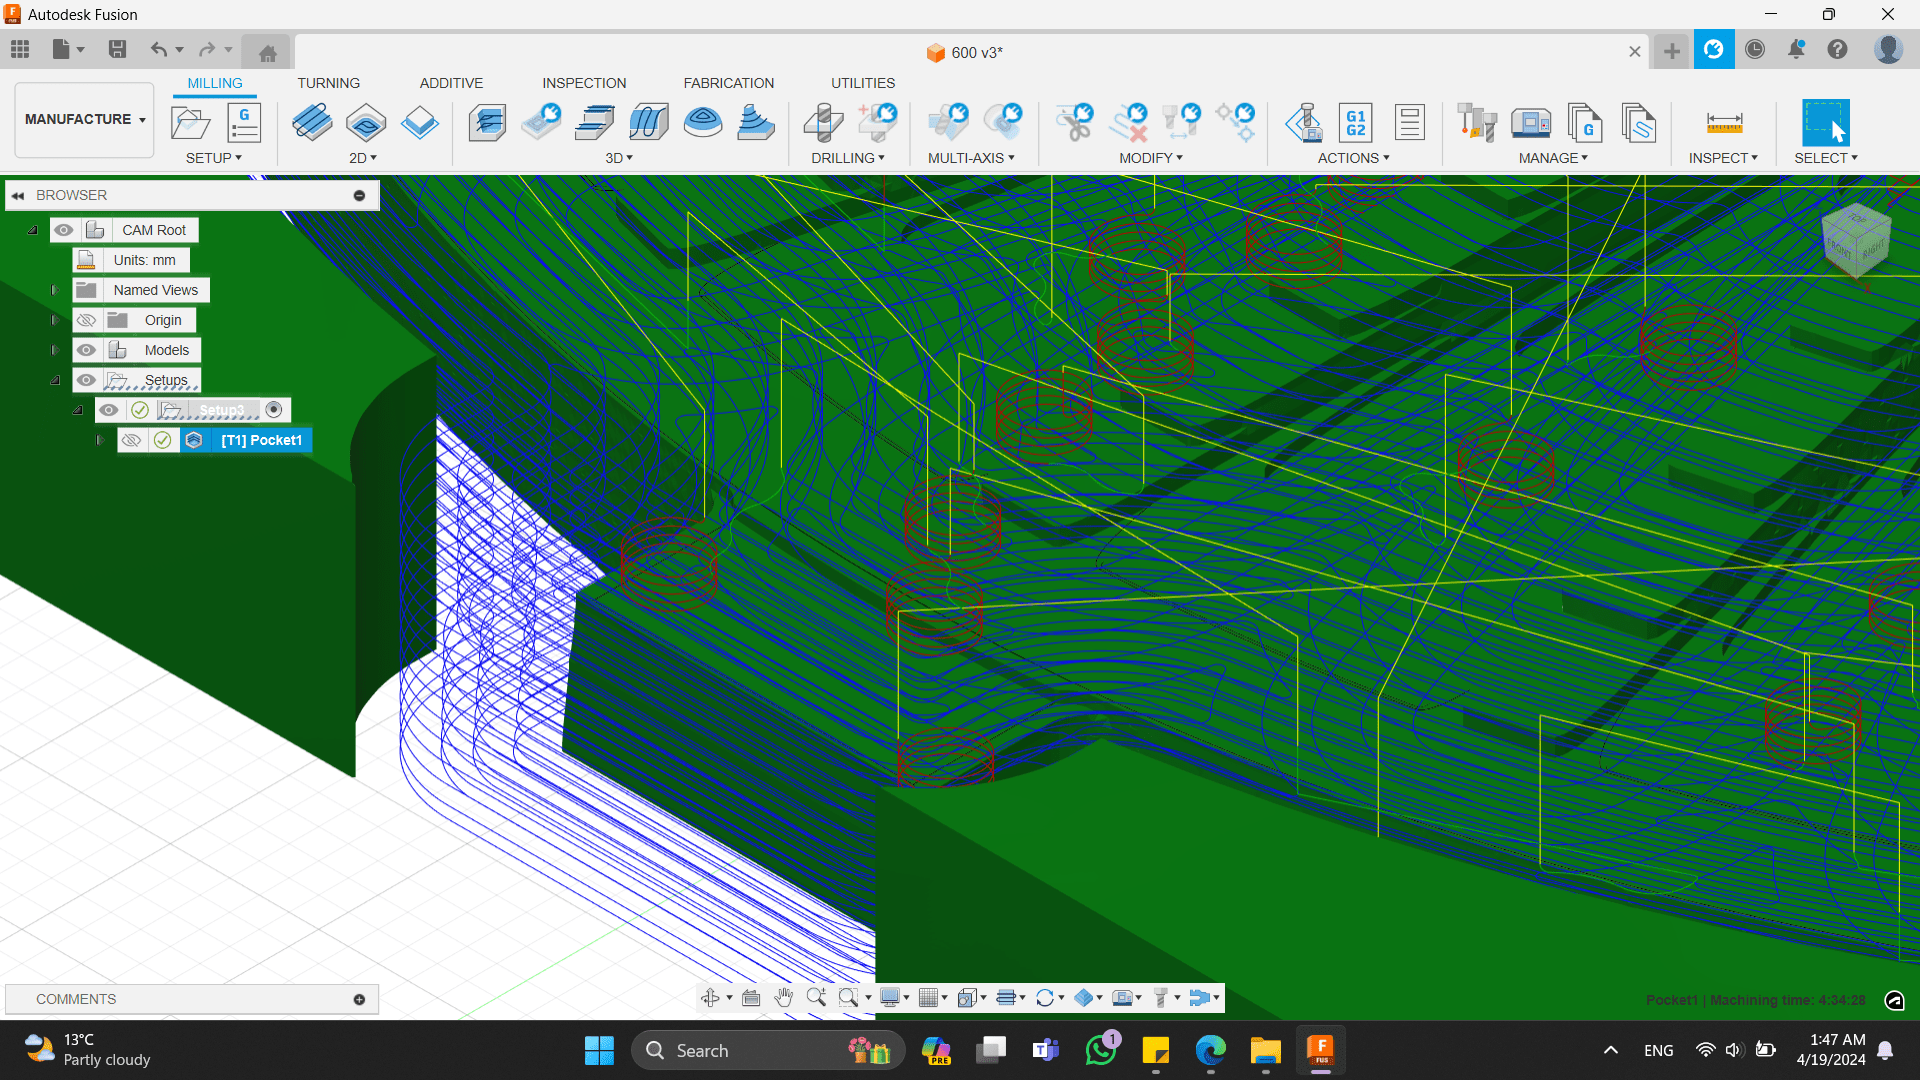Toggle visibility eye of Setups folder

click(x=87, y=380)
